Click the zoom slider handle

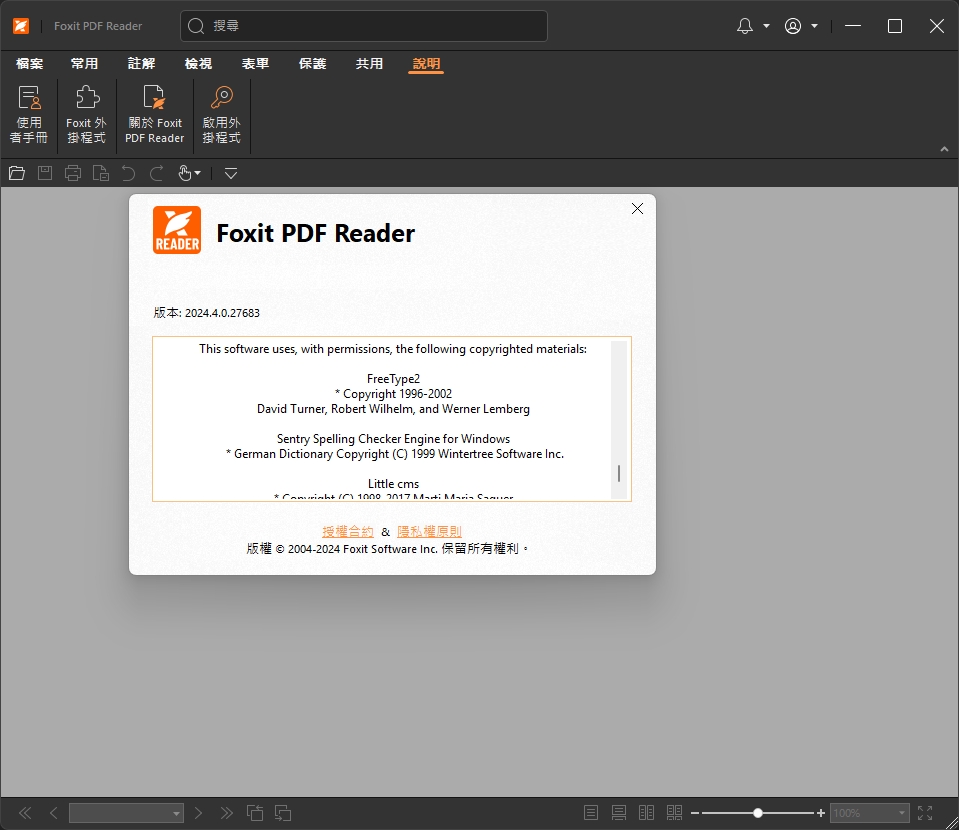pyautogui.click(x=758, y=813)
